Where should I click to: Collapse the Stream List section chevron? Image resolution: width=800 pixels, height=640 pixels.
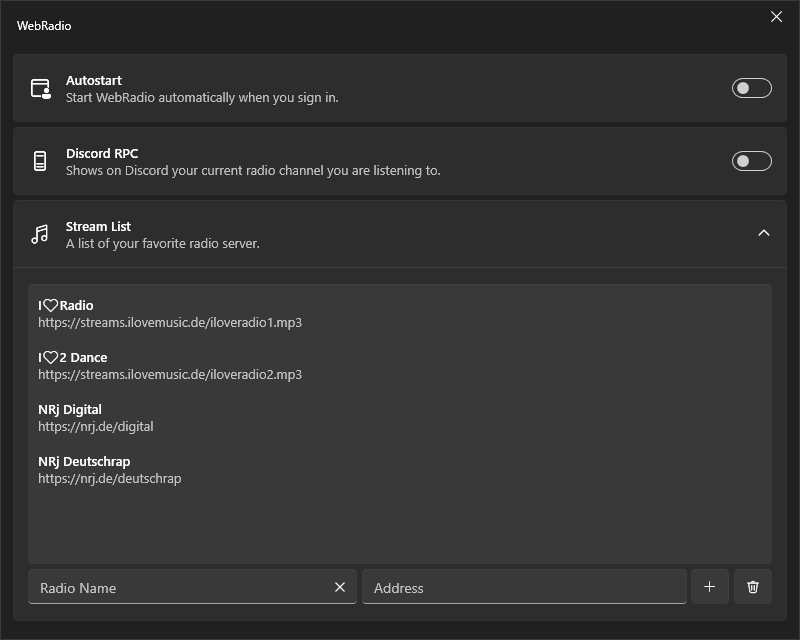click(x=764, y=233)
